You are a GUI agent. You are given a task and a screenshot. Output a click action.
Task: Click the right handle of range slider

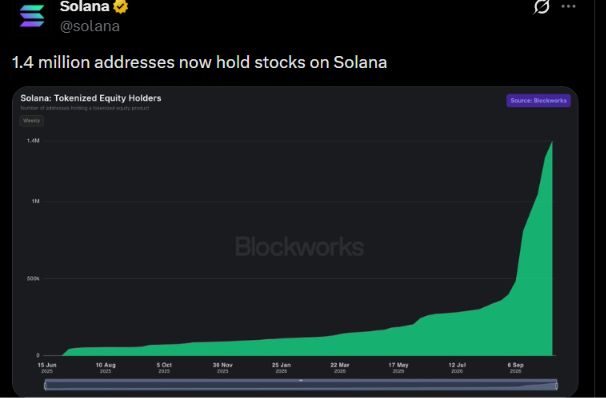tap(557, 385)
